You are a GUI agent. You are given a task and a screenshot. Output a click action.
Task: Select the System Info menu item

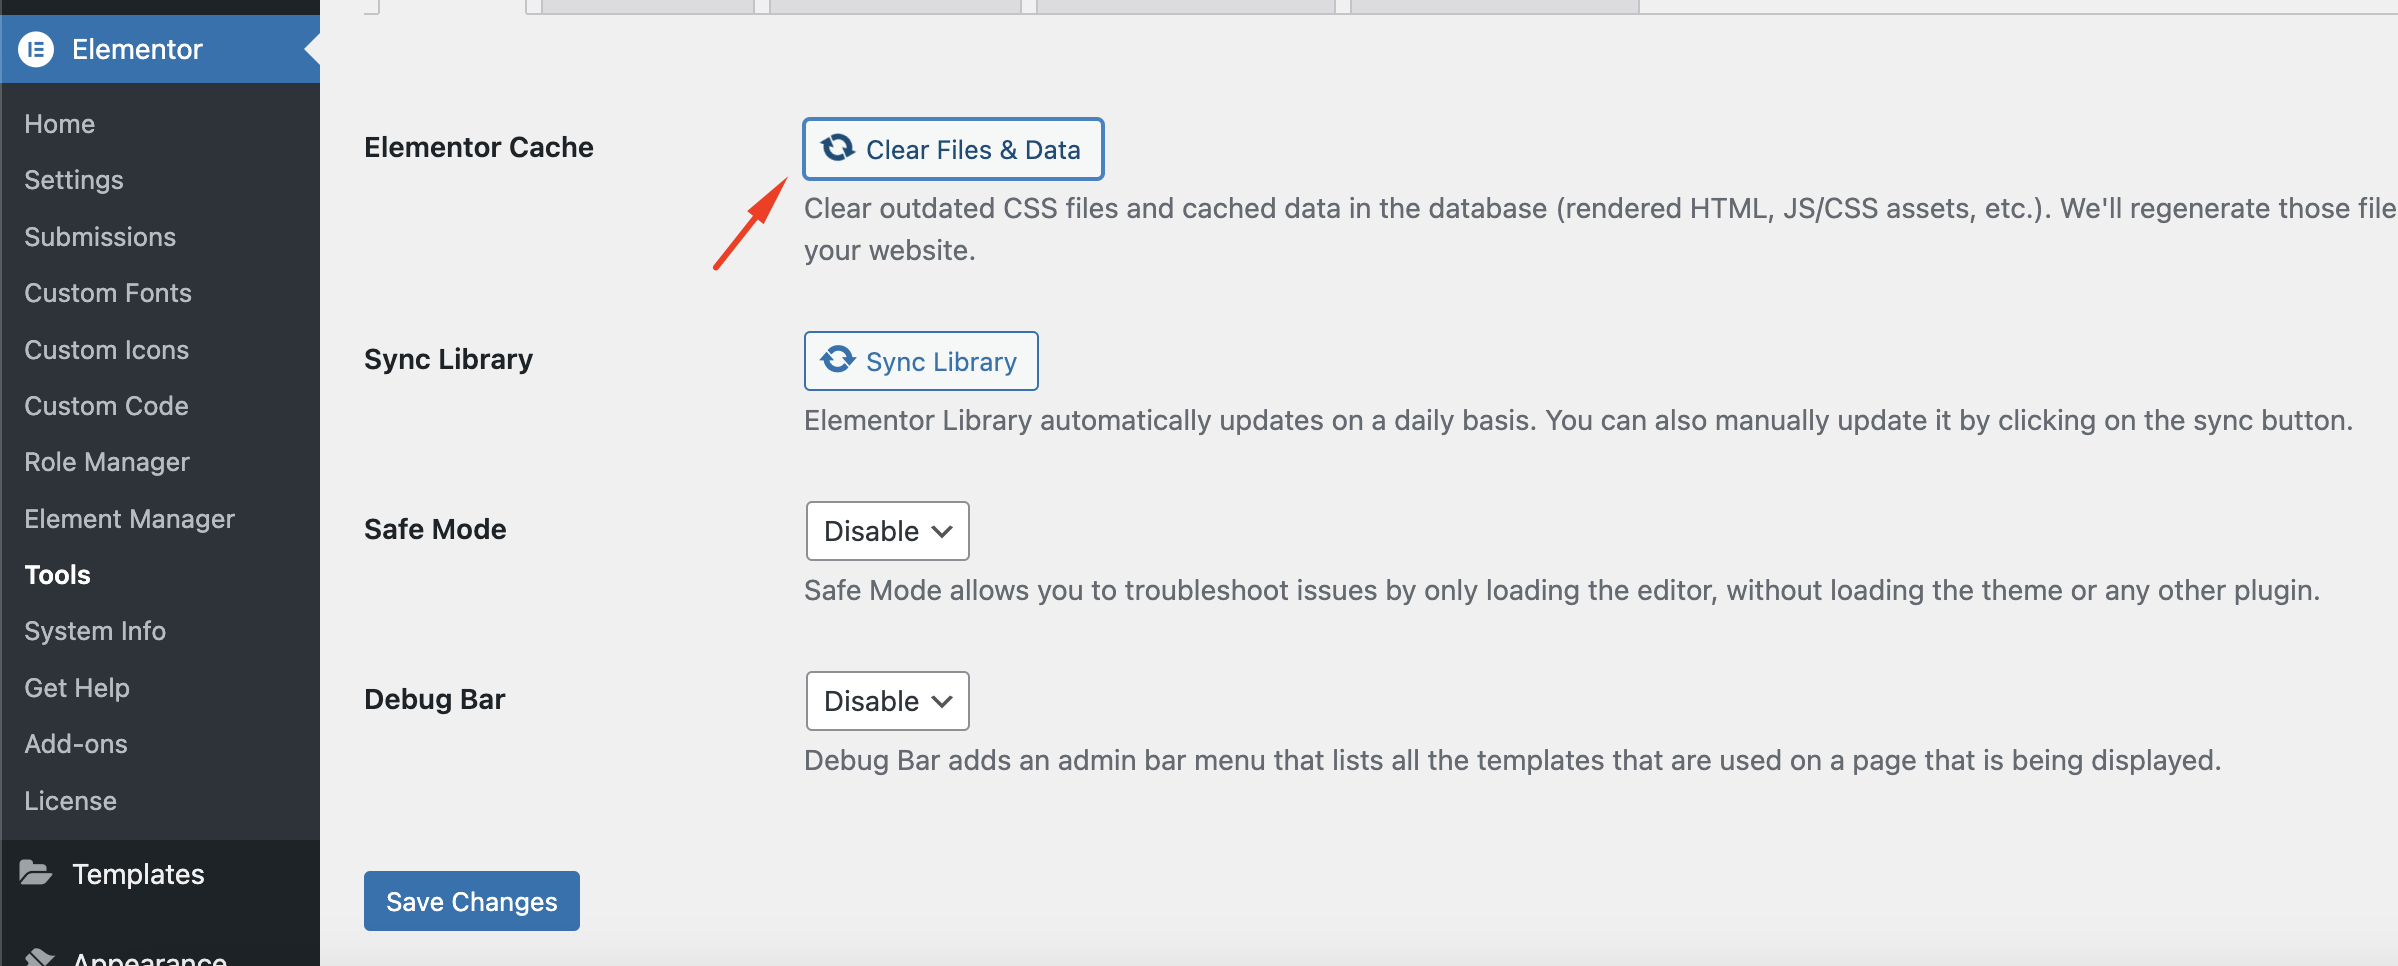[x=95, y=631]
